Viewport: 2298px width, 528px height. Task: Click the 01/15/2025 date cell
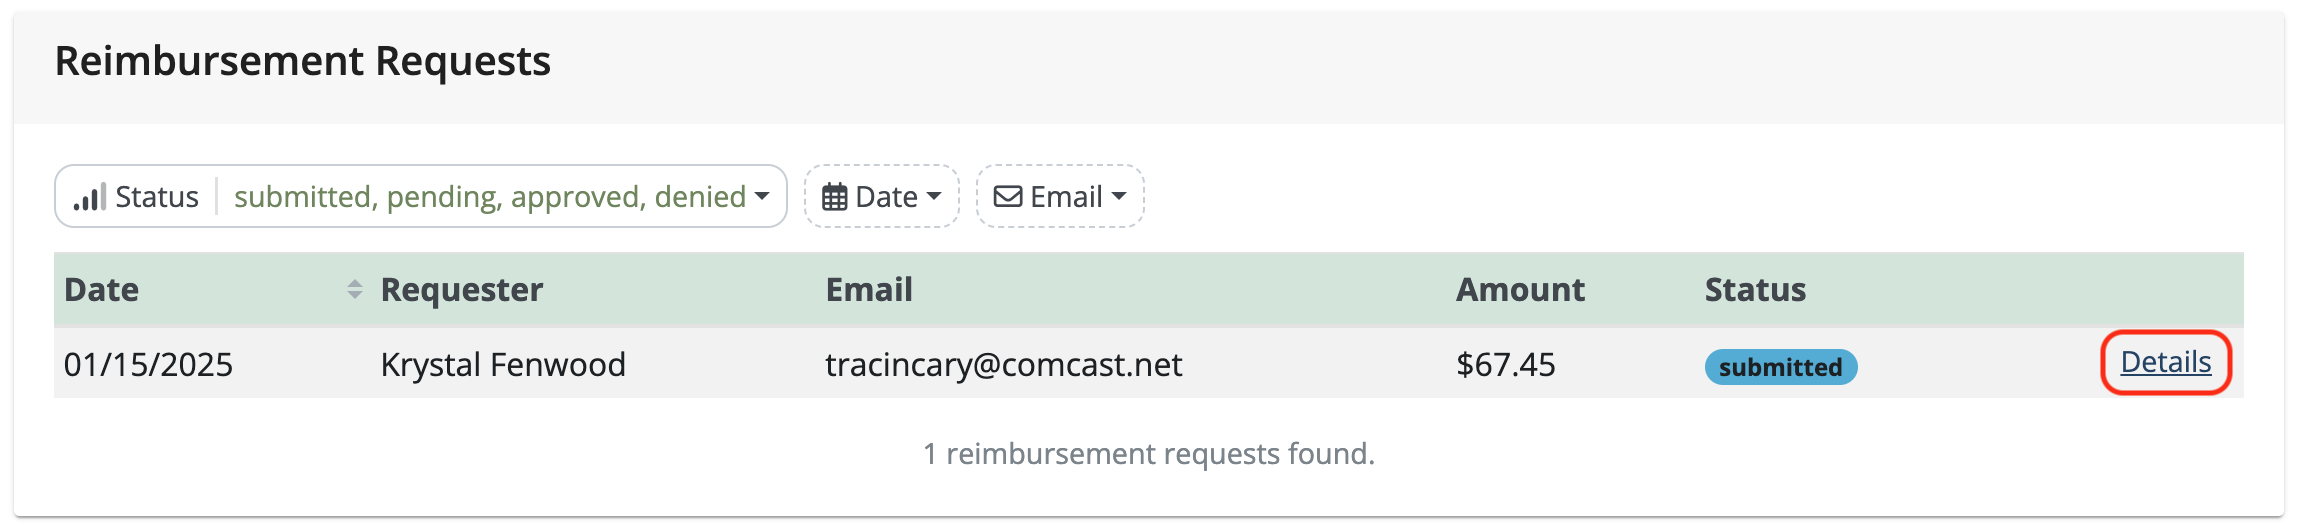pyautogui.click(x=148, y=365)
